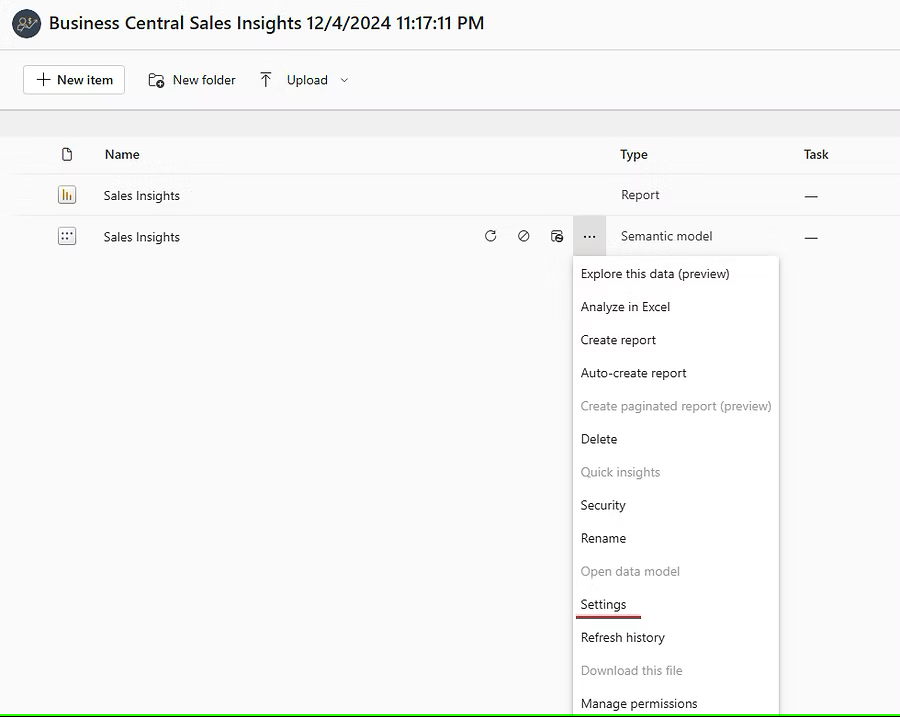The height and width of the screenshot is (717, 900).
Task: Click the New folder button
Action: click(192, 80)
